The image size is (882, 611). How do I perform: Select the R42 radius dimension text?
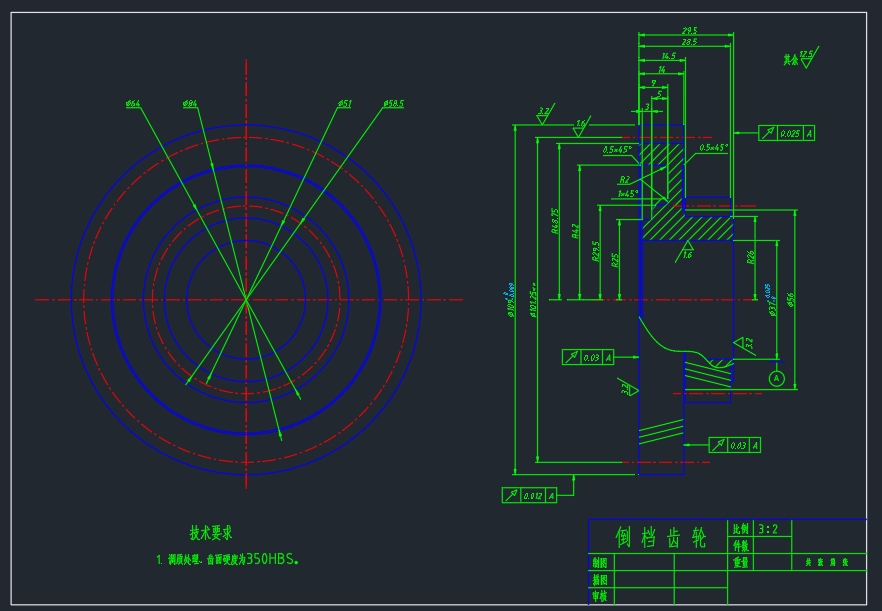click(x=575, y=231)
